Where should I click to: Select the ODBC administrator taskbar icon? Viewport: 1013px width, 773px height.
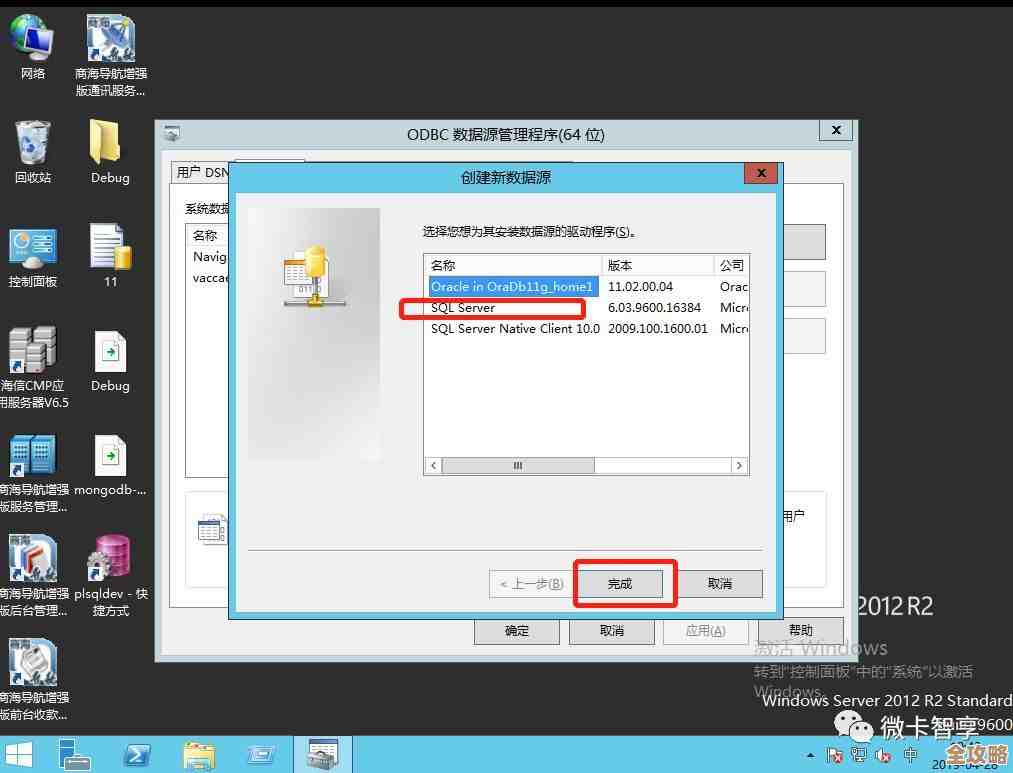click(323, 753)
